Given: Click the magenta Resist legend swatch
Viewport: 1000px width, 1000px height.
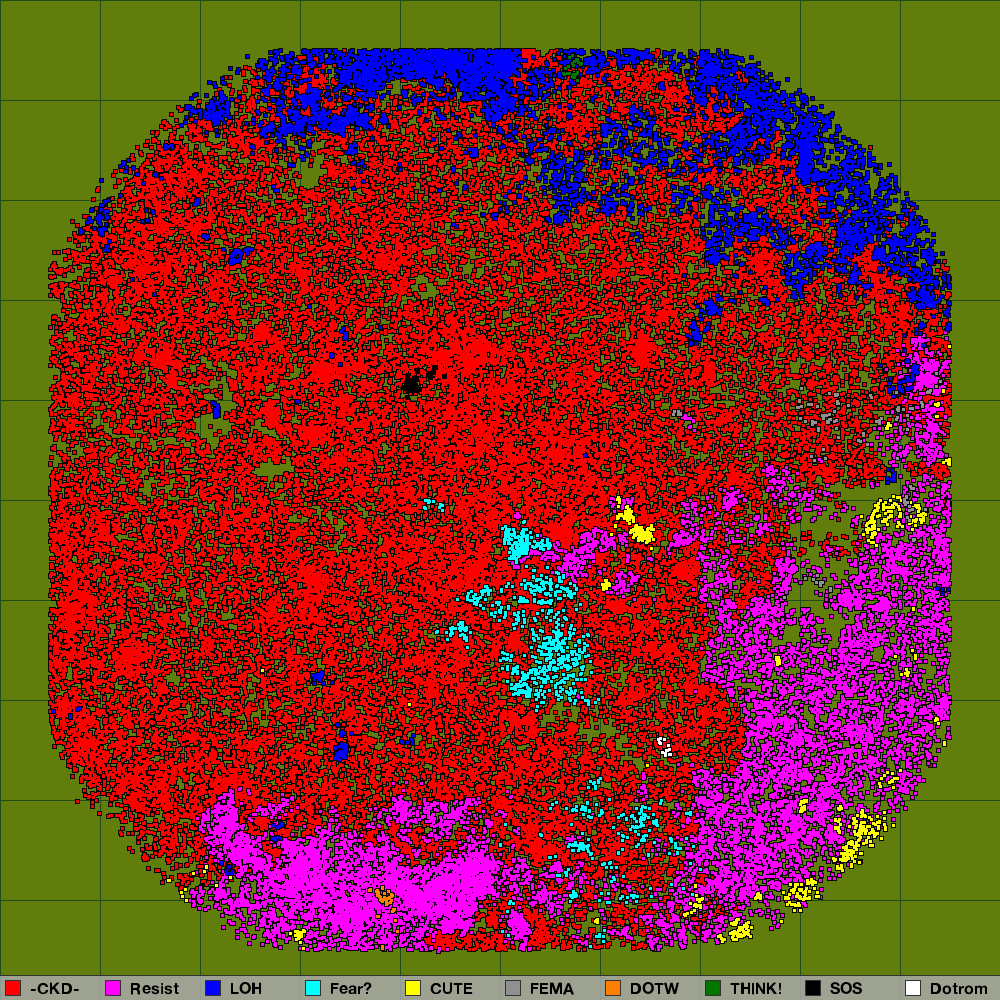Looking at the screenshot, I should 113,988.
